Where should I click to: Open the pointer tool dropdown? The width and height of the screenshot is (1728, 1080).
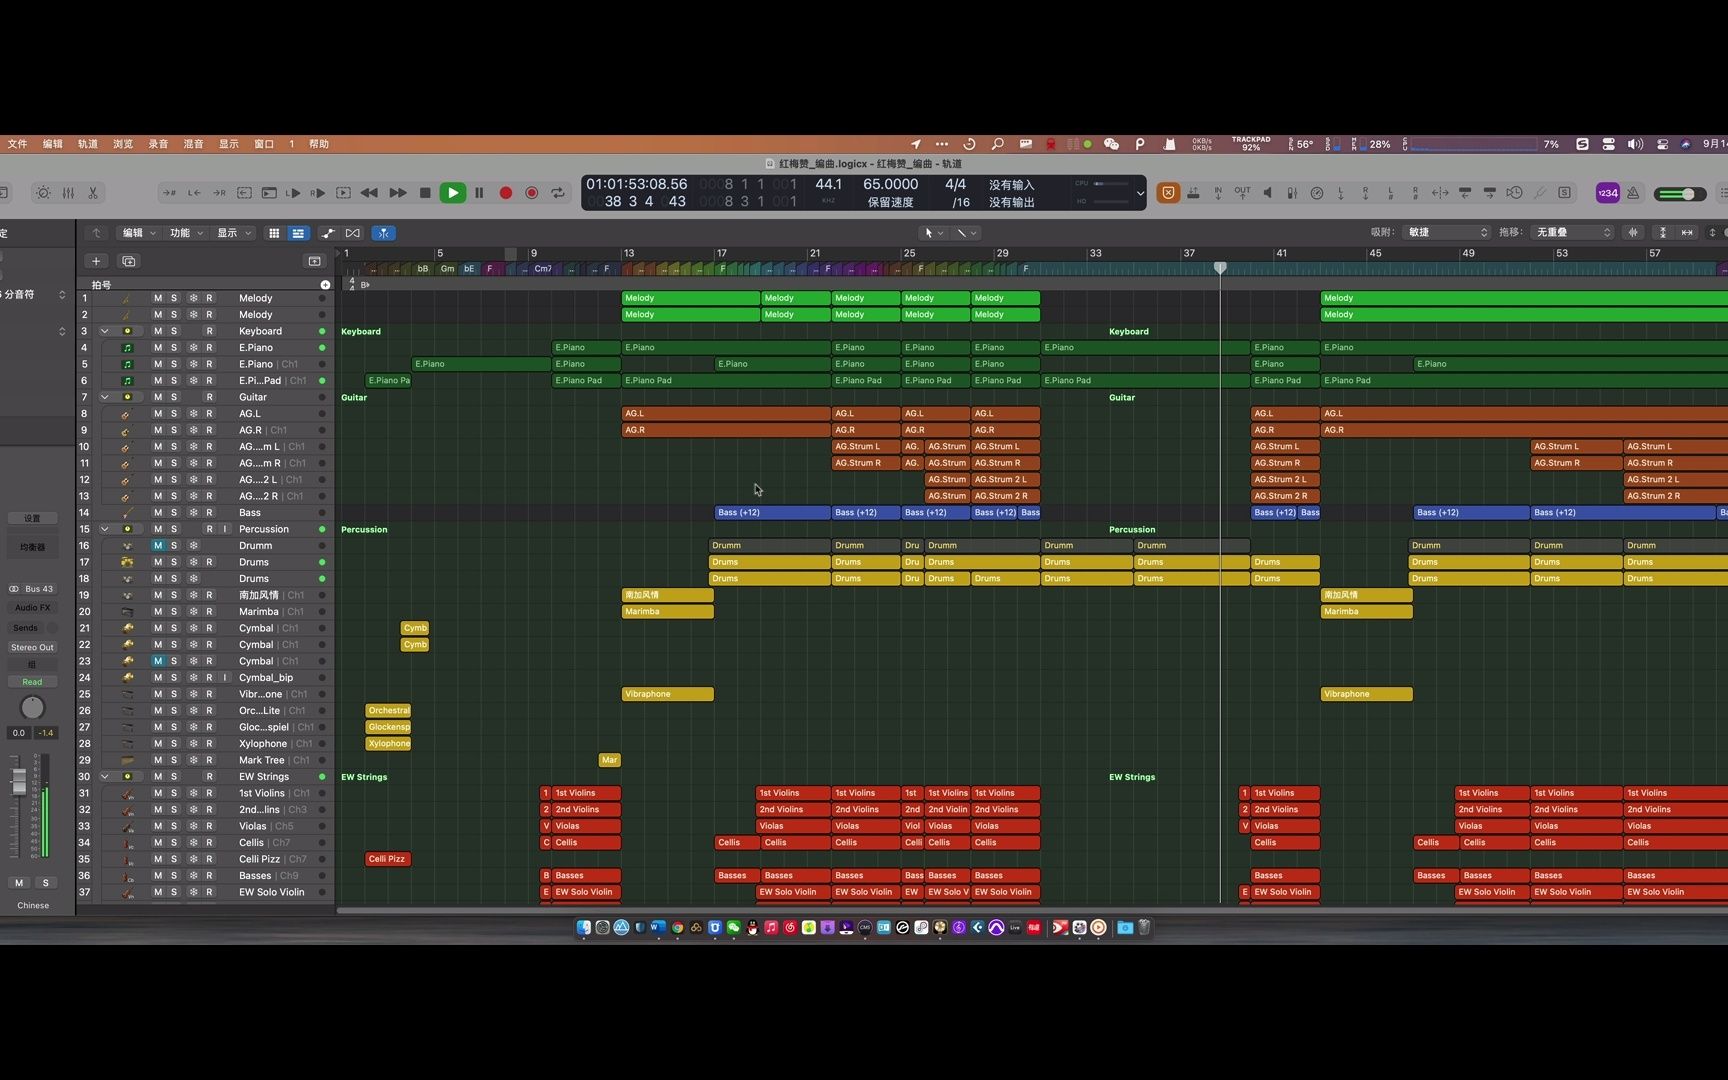coord(934,233)
